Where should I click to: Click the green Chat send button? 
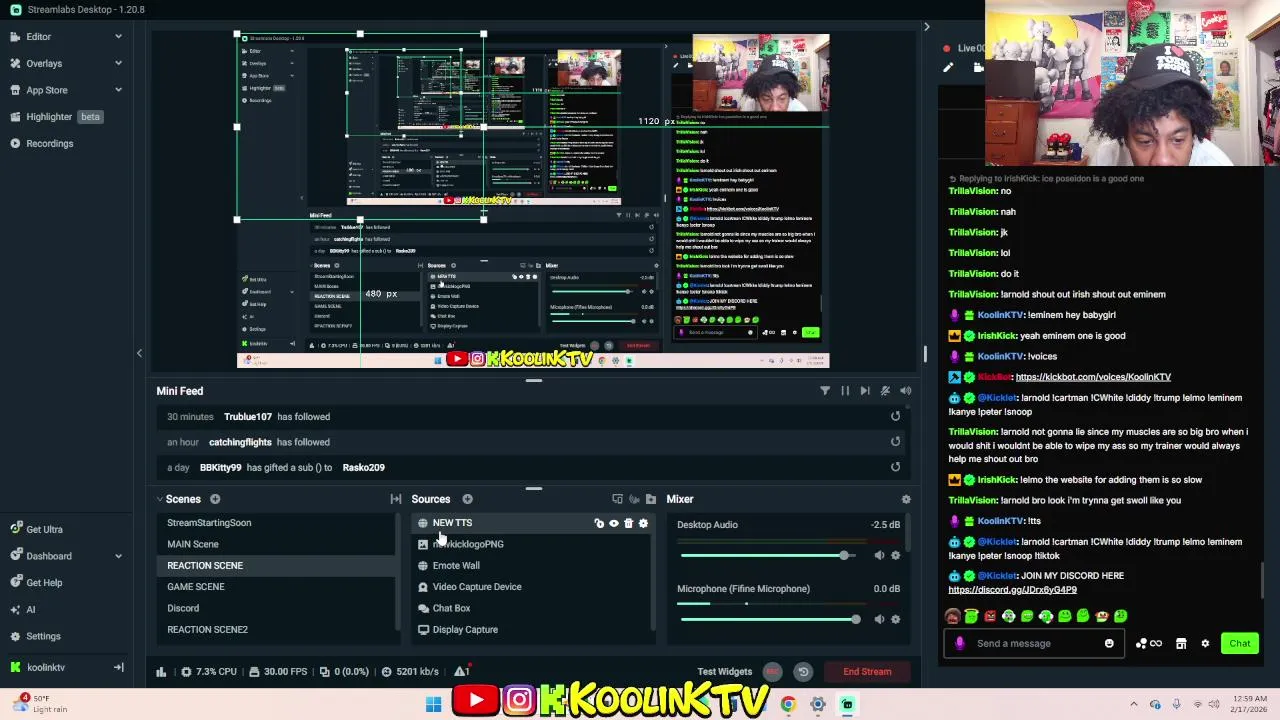click(x=1239, y=644)
